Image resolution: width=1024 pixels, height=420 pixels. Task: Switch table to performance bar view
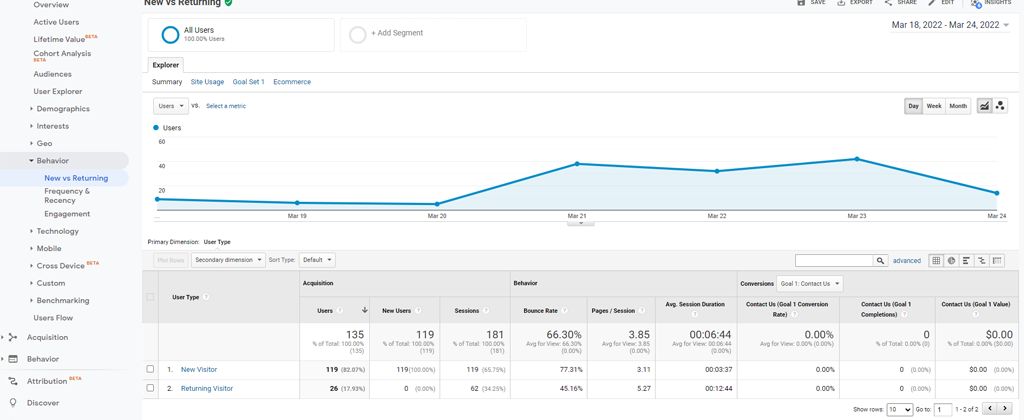(966, 260)
